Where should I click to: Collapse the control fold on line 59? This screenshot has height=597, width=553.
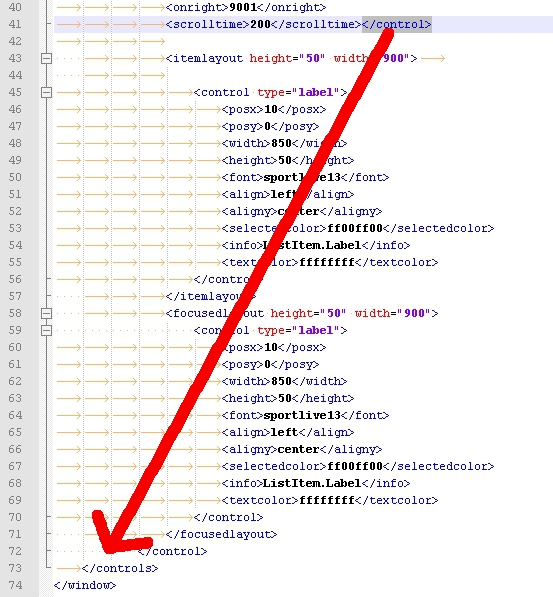coord(46,330)
